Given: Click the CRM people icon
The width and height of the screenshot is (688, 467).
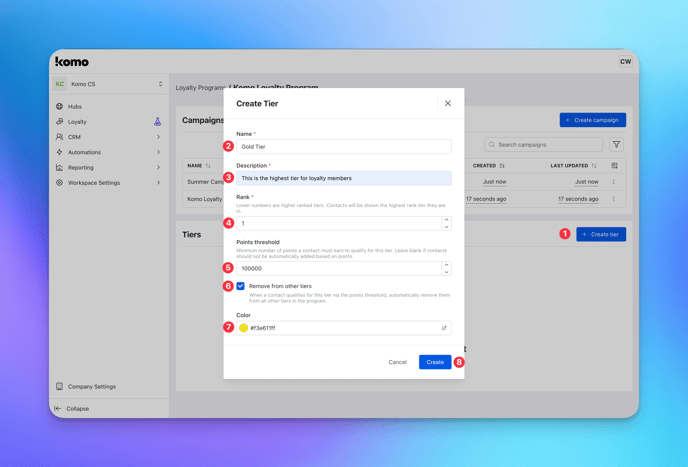Looking at the screenshot, I should [x=59, y=137].
